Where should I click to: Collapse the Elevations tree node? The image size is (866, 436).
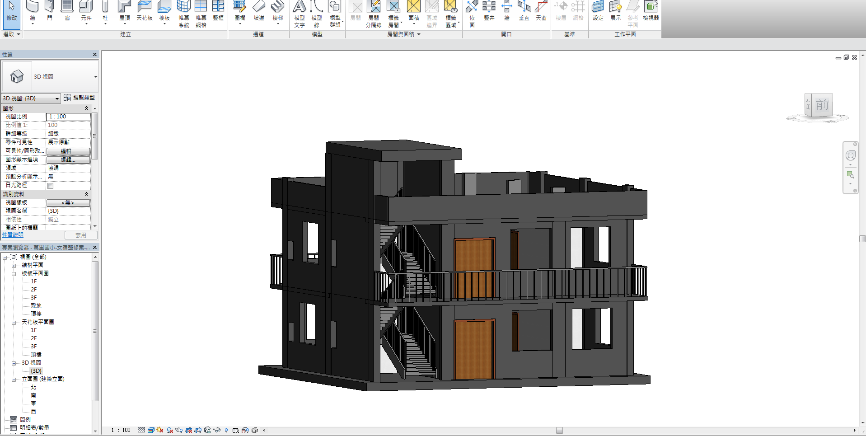(x=15, y=379)
